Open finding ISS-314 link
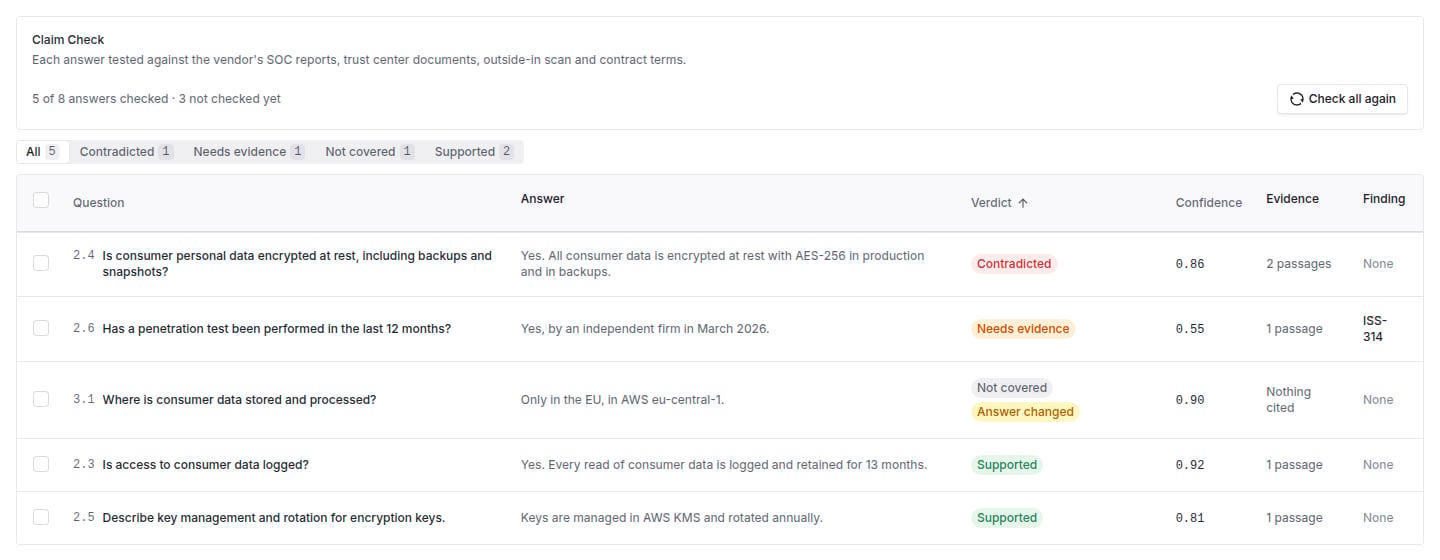 pyautogui.click(x=1375, y=329)
